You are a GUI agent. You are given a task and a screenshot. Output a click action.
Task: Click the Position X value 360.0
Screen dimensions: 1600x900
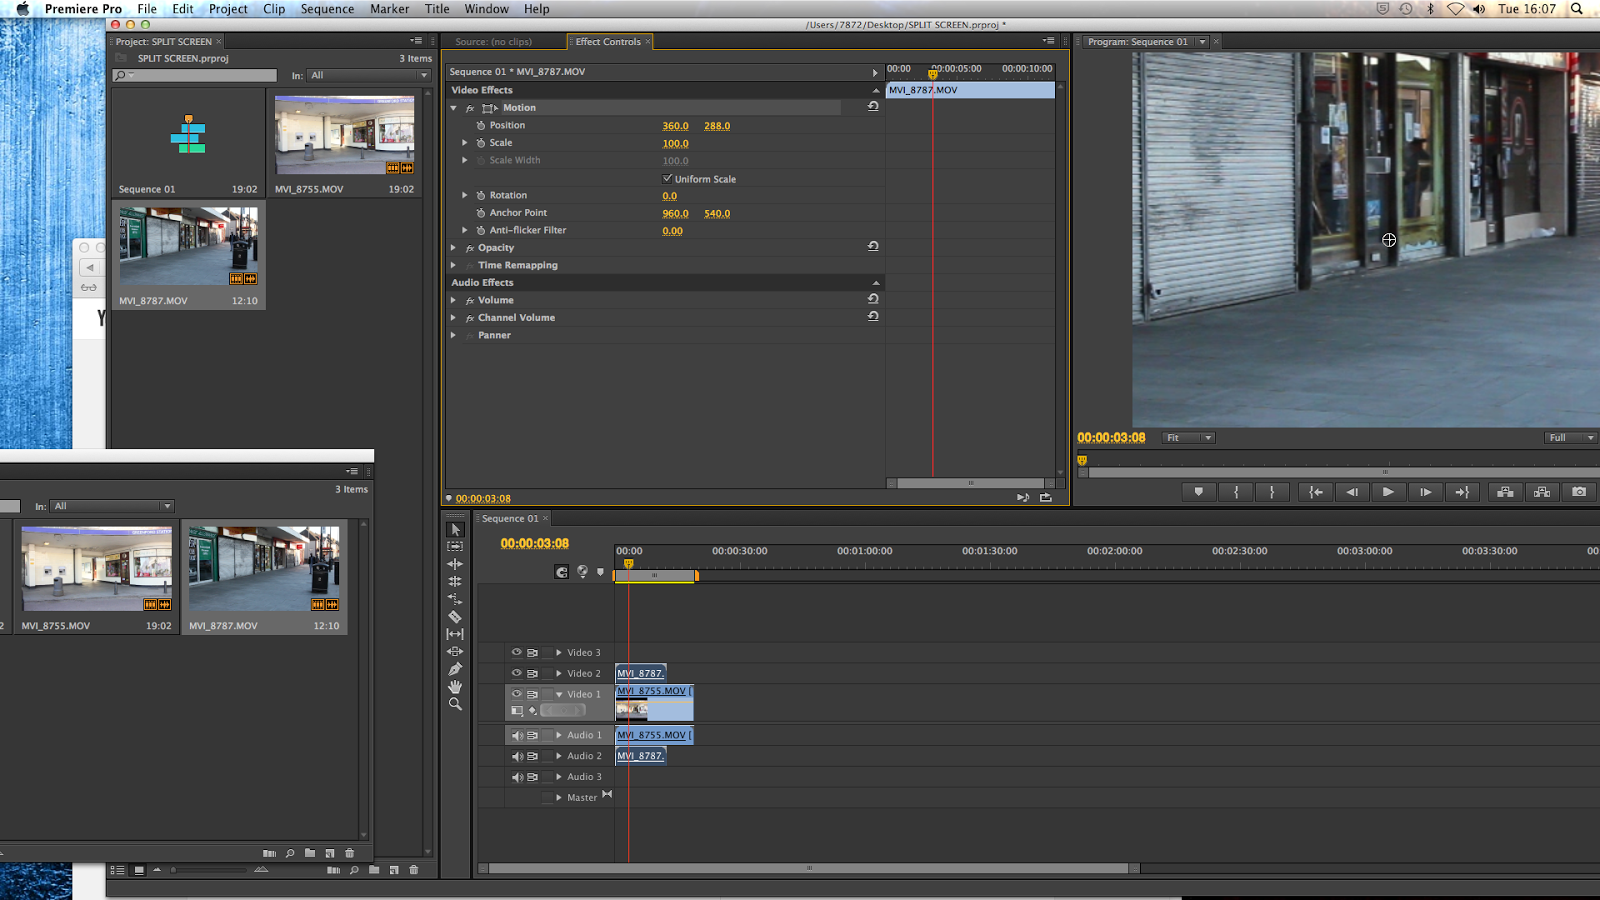(x=675, y=126)
